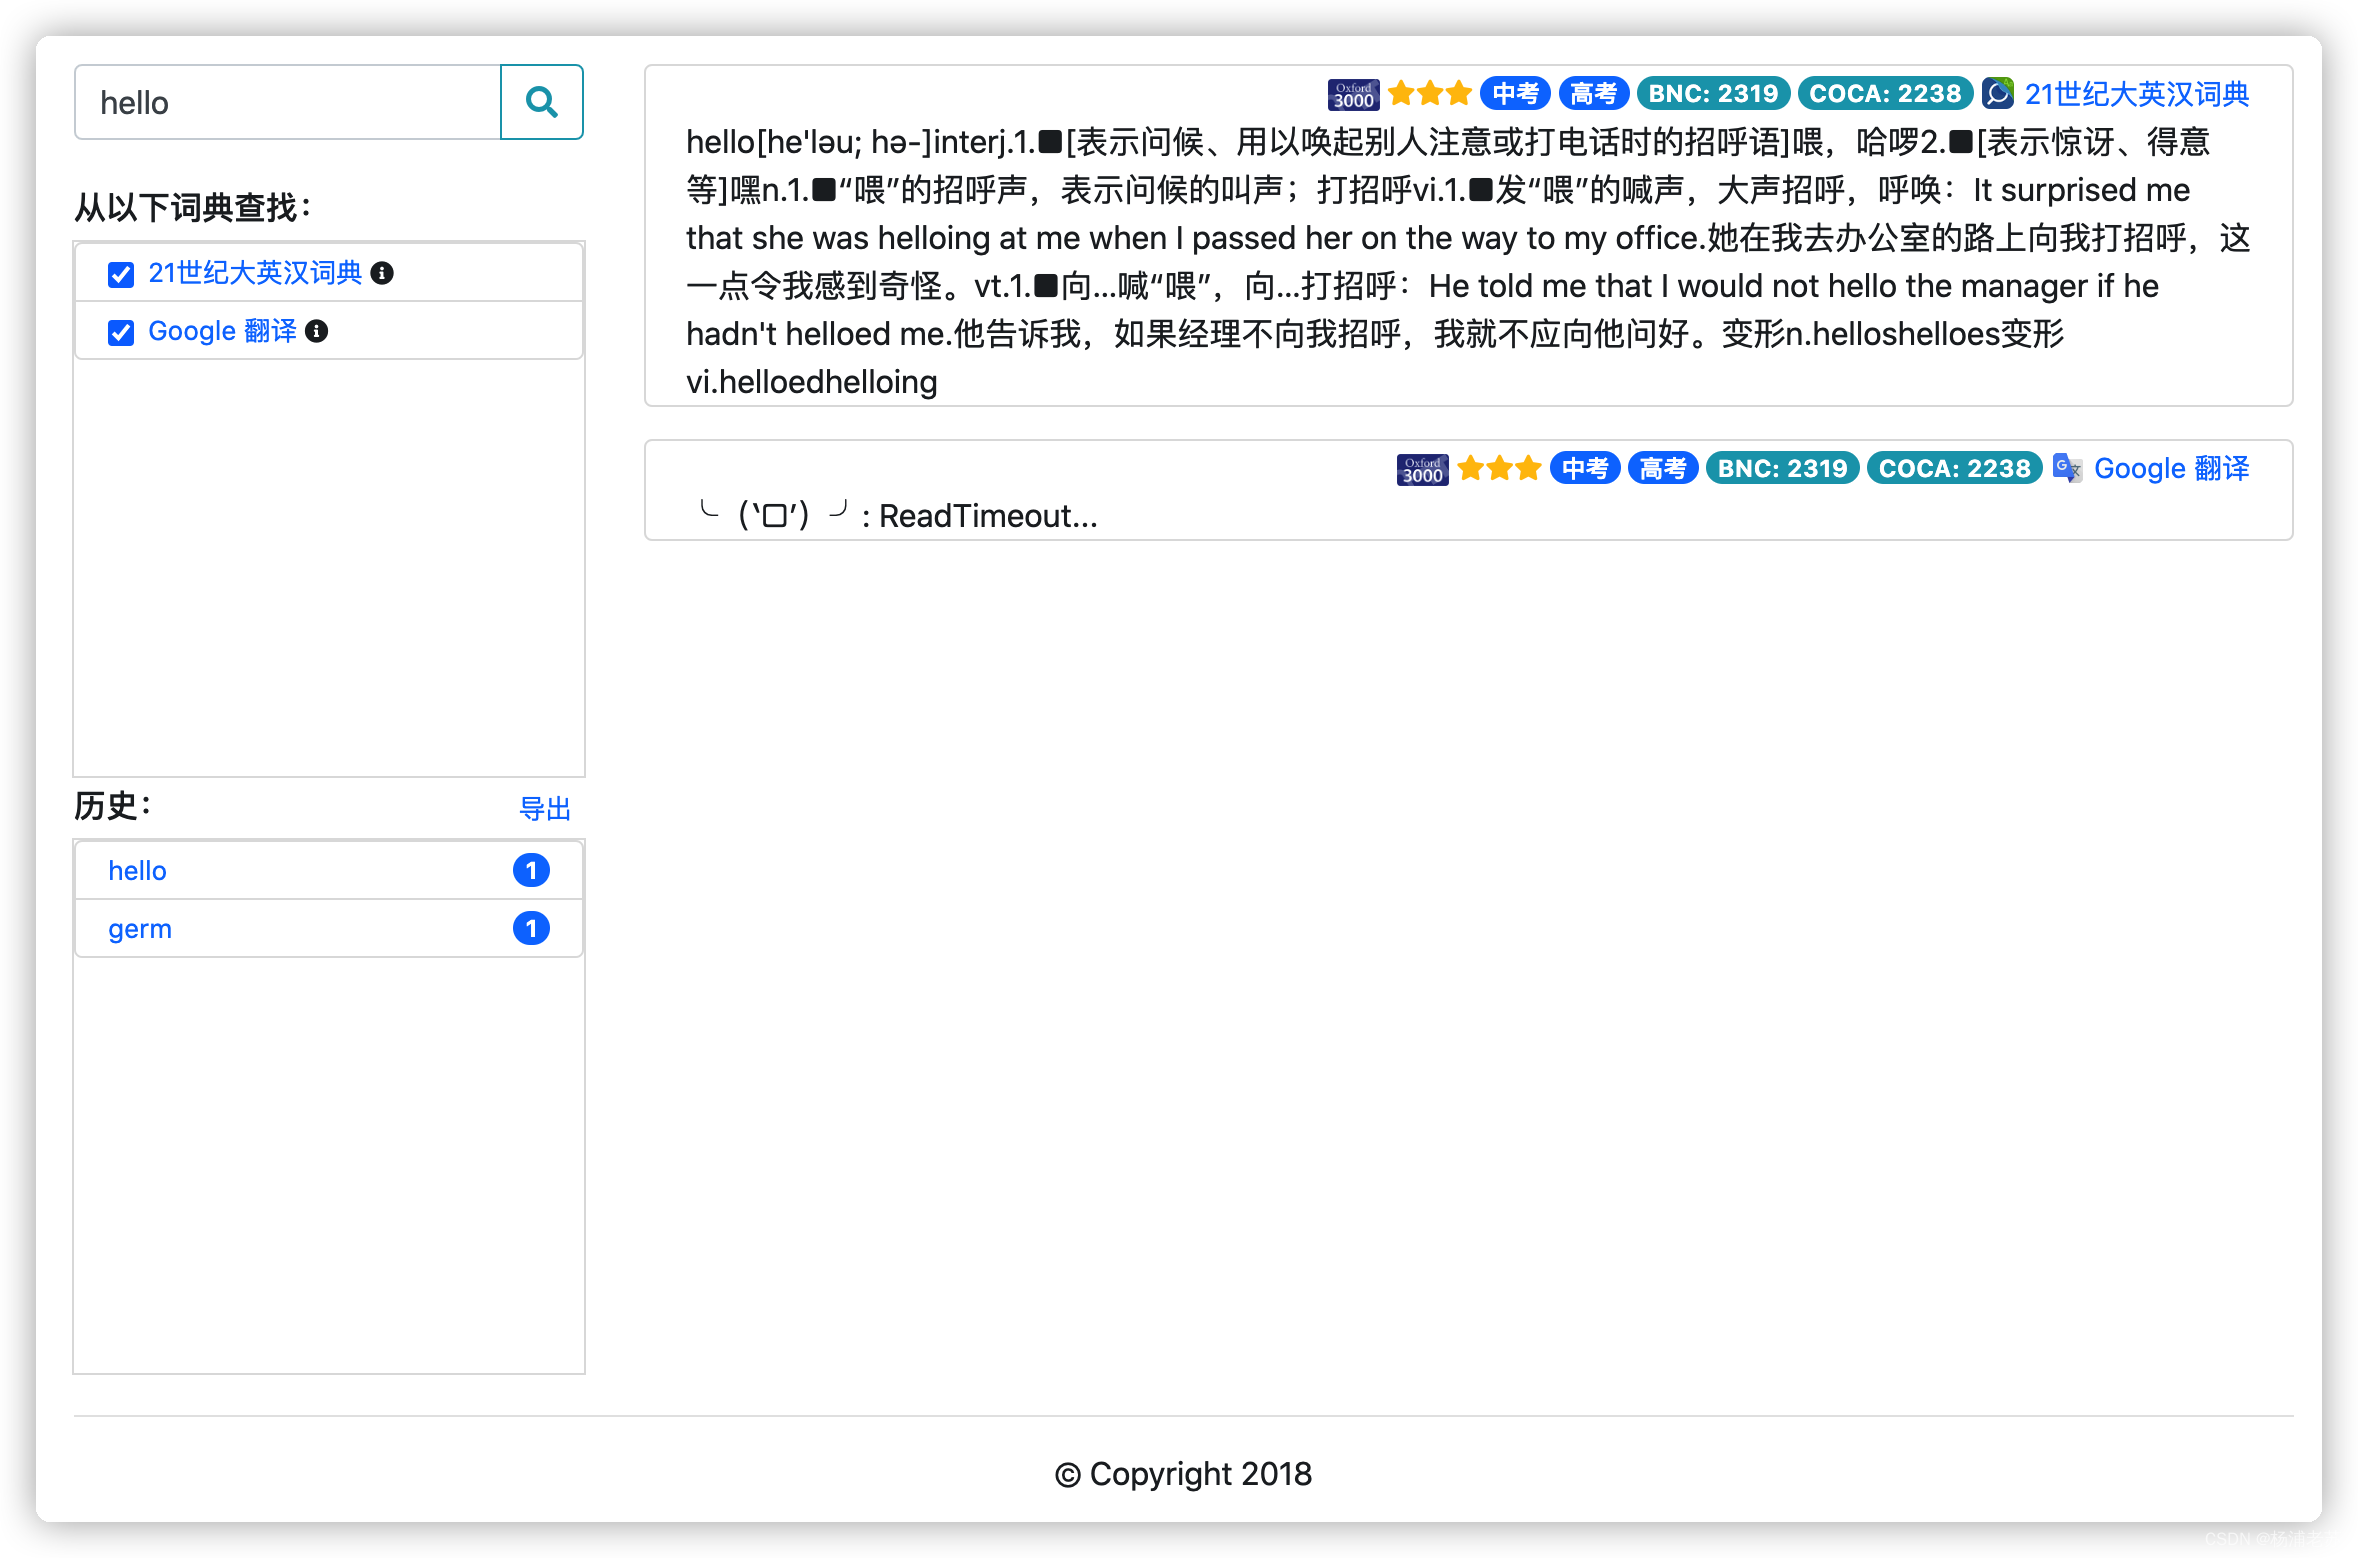Click info icon beside Google 翻译 checkbox
Image resolution: width=2358 pixels, height=1558 pixels.
[317, 331]
